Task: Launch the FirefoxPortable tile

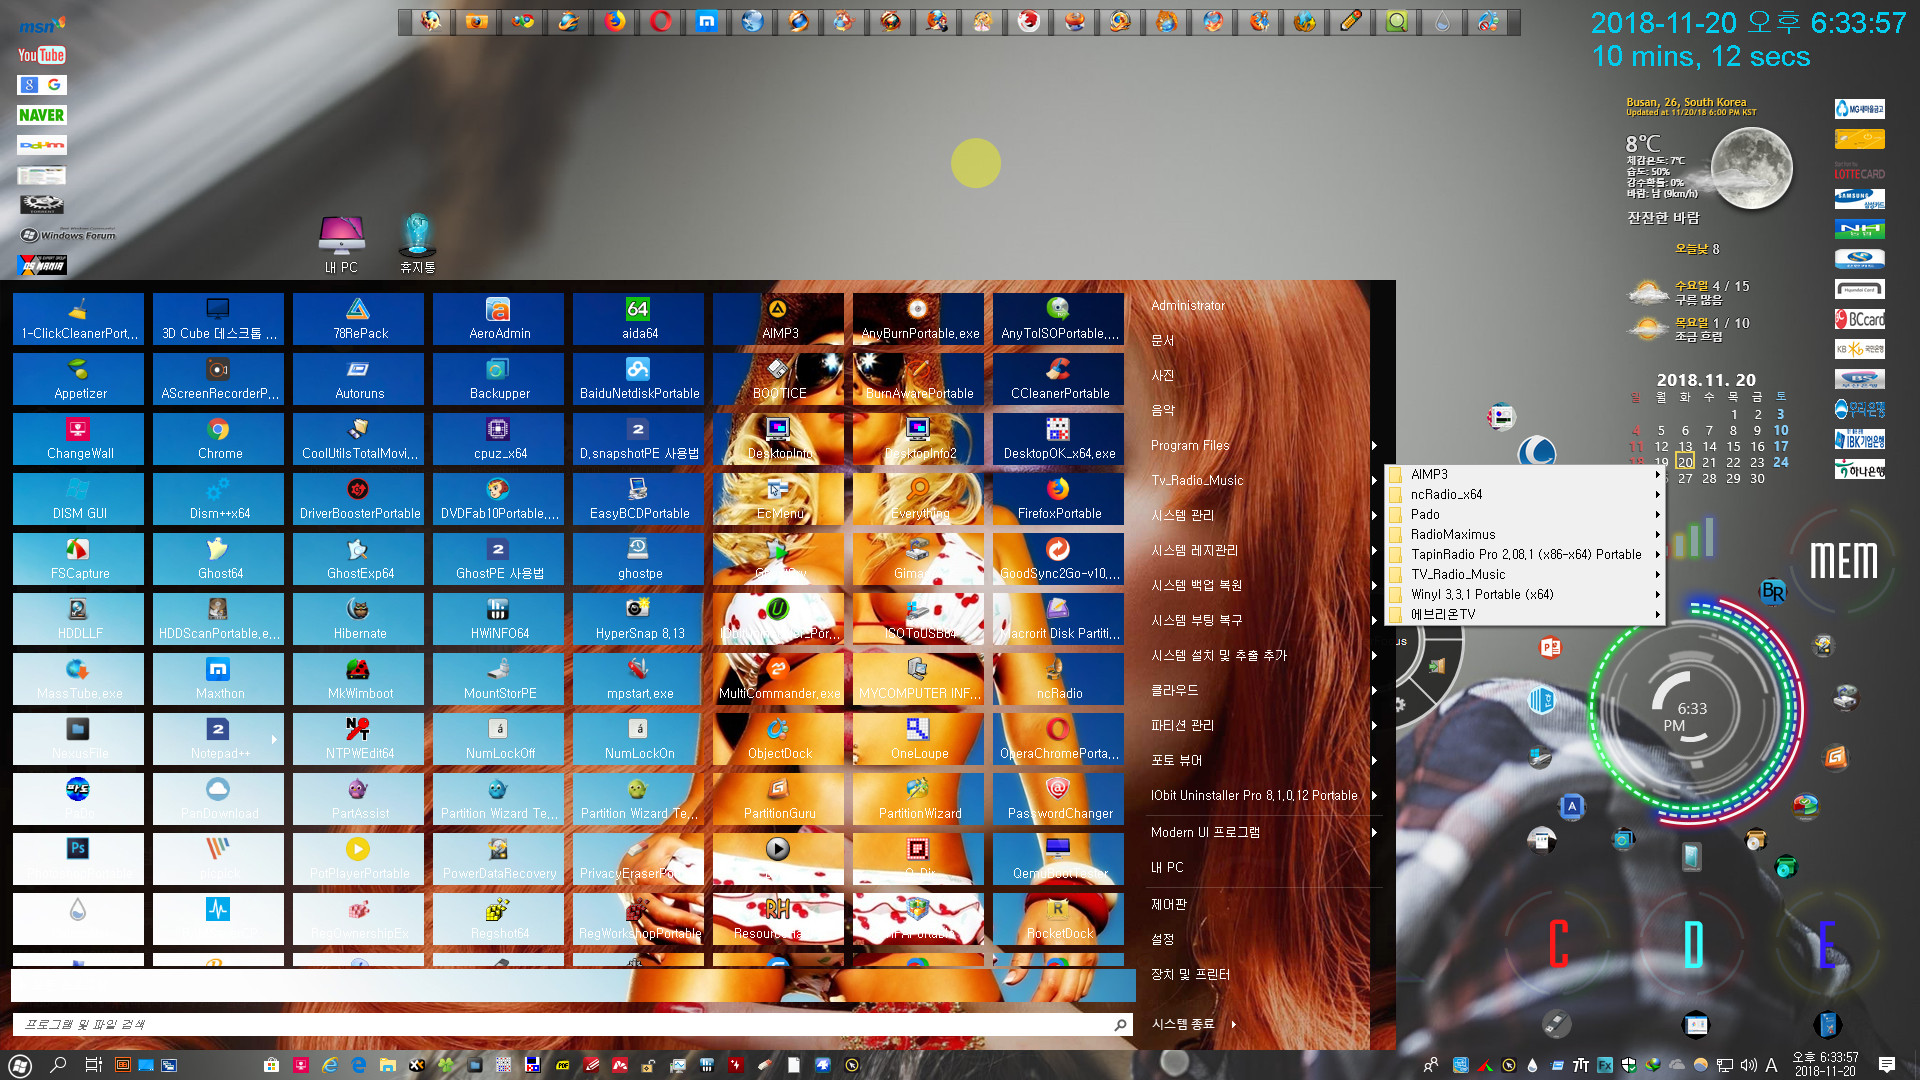Action: [1059, 499]
